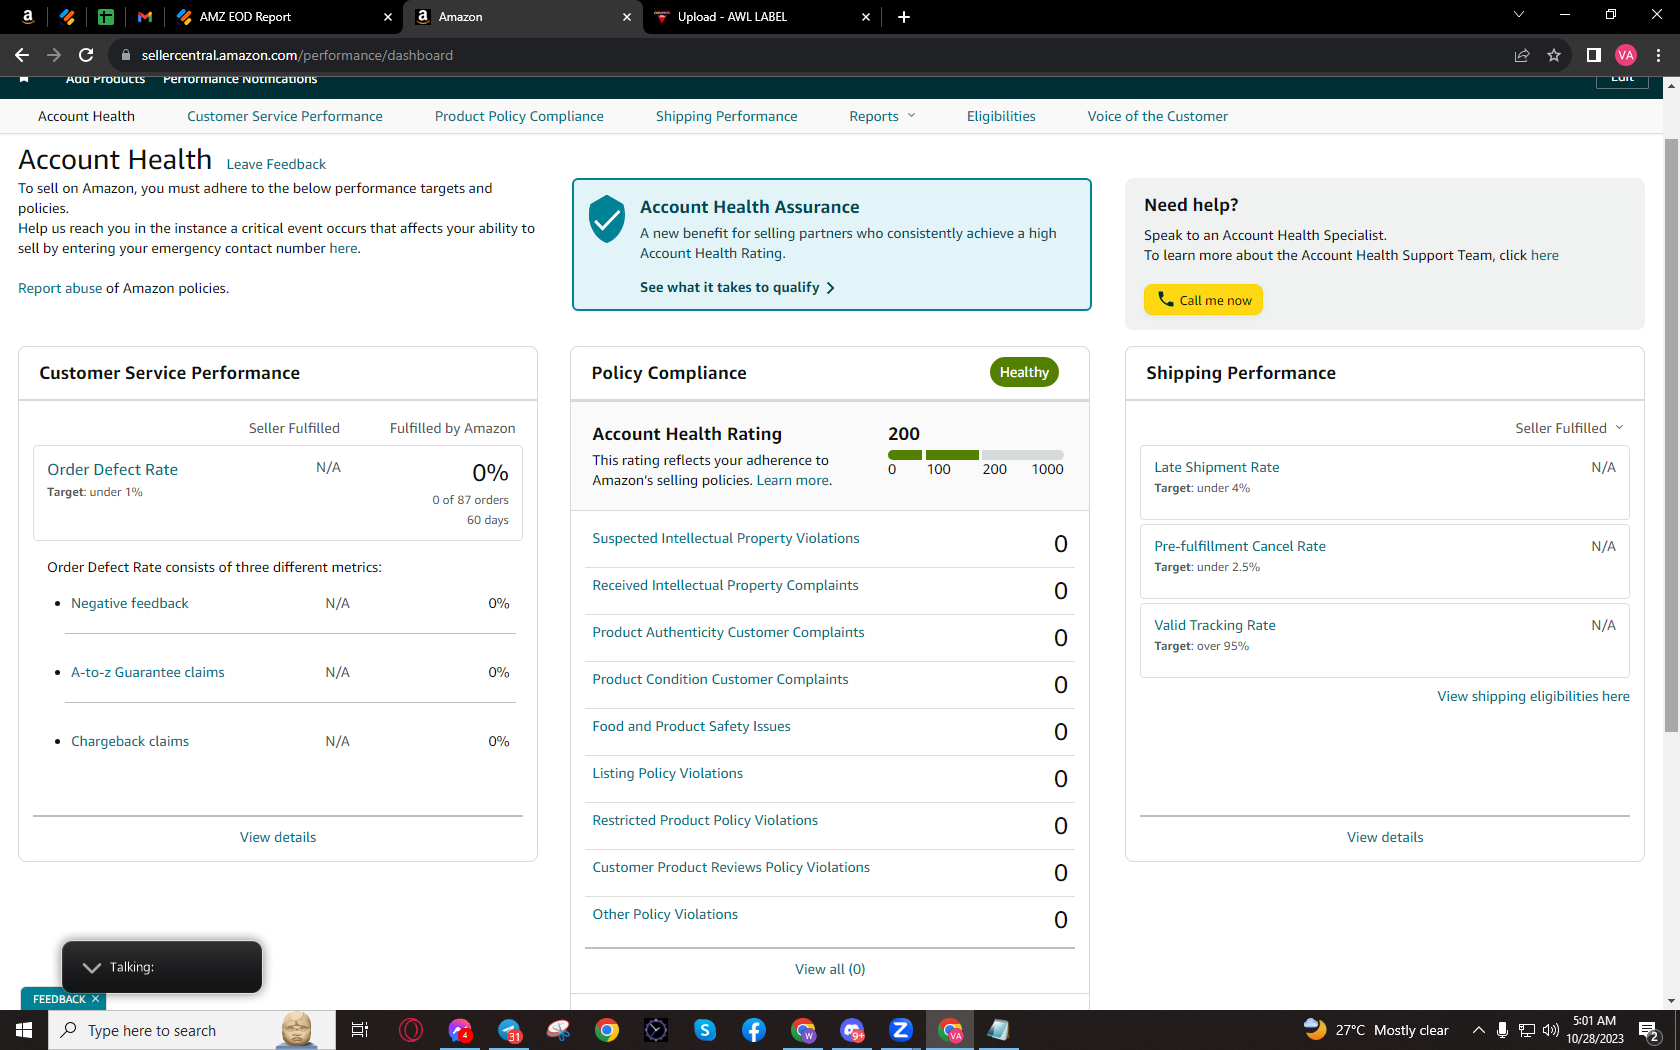Image resolution: width=1680 pixels, height=1050 pixels.
Task: Open the Windows notification center
Action: pyautogui.click(x=1650, y=1030)
